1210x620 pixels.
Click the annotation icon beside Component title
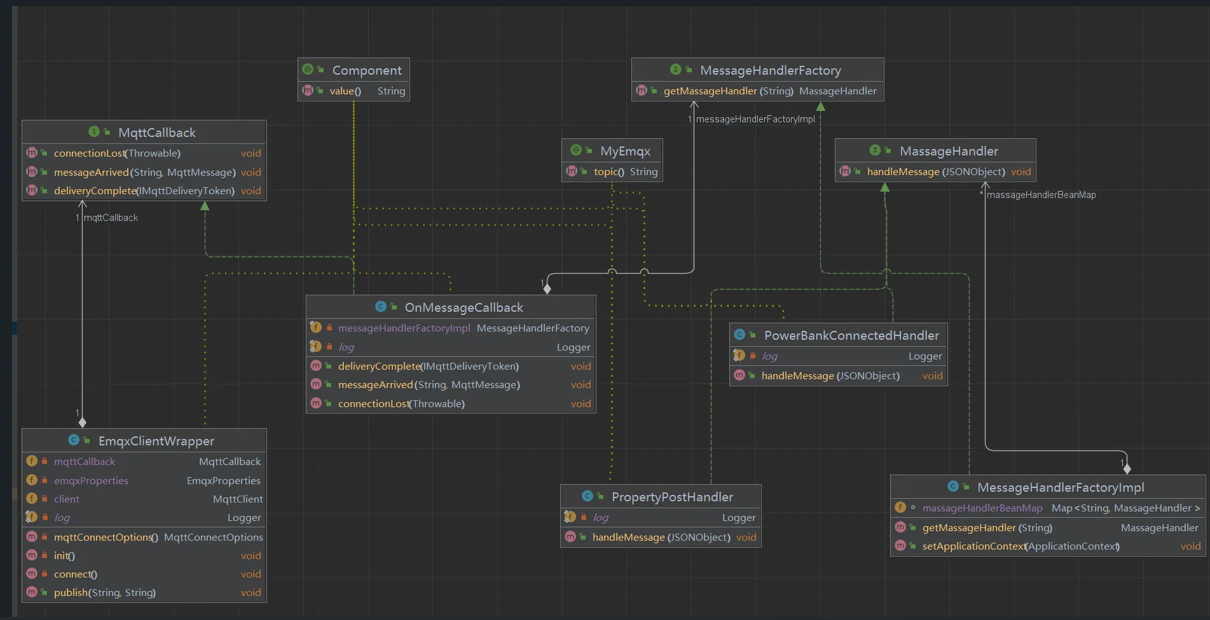point(308,70)
